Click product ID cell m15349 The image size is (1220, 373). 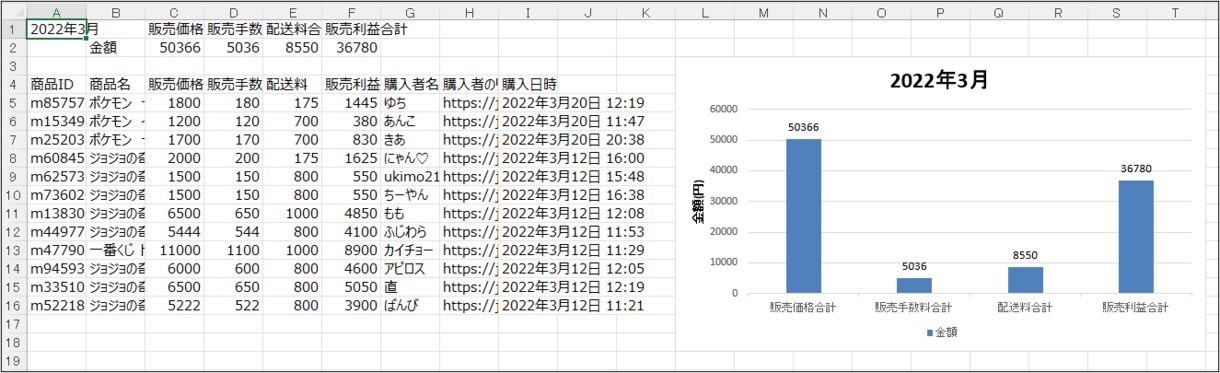click(x=57, y=121)
